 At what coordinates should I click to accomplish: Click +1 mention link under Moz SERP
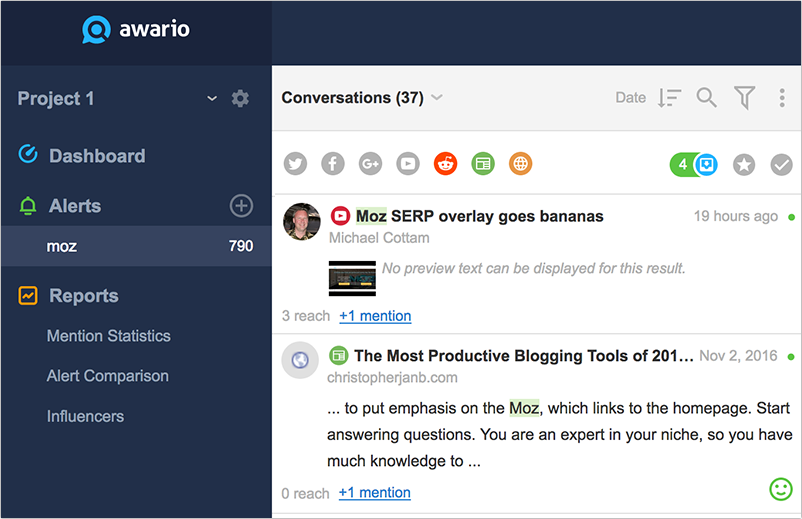point(375,316)
